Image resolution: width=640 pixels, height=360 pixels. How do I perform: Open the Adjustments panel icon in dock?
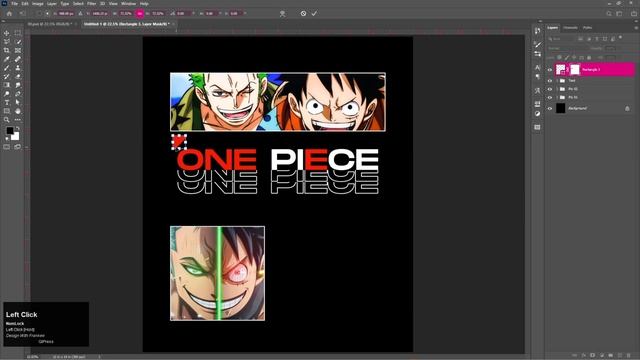pos(538,114)
